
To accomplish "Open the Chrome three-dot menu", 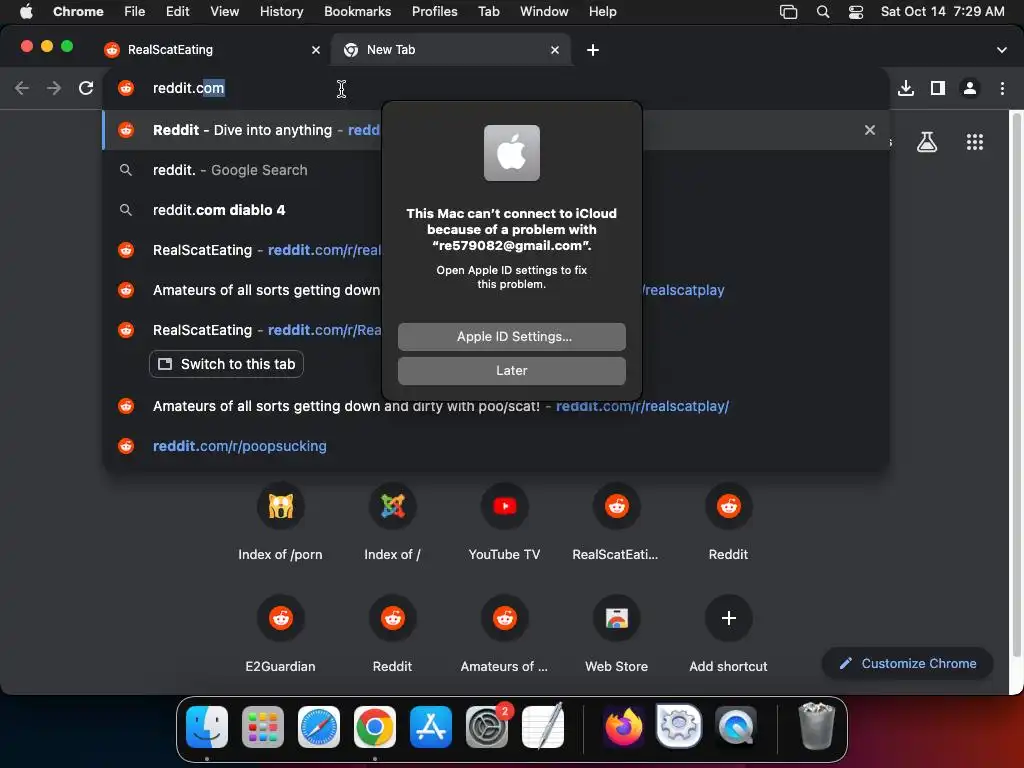I will point(1002,88).
